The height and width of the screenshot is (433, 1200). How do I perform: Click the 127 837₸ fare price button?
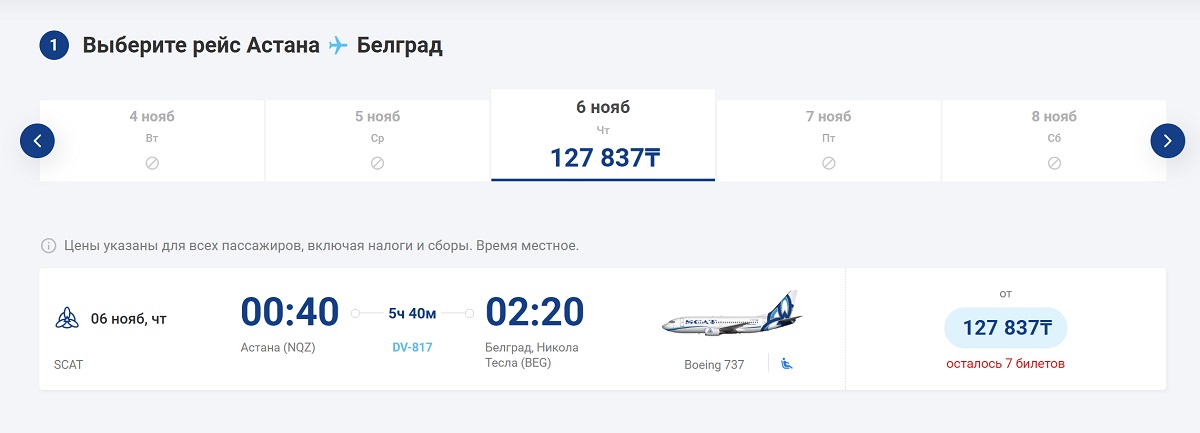pos(1005,328)
